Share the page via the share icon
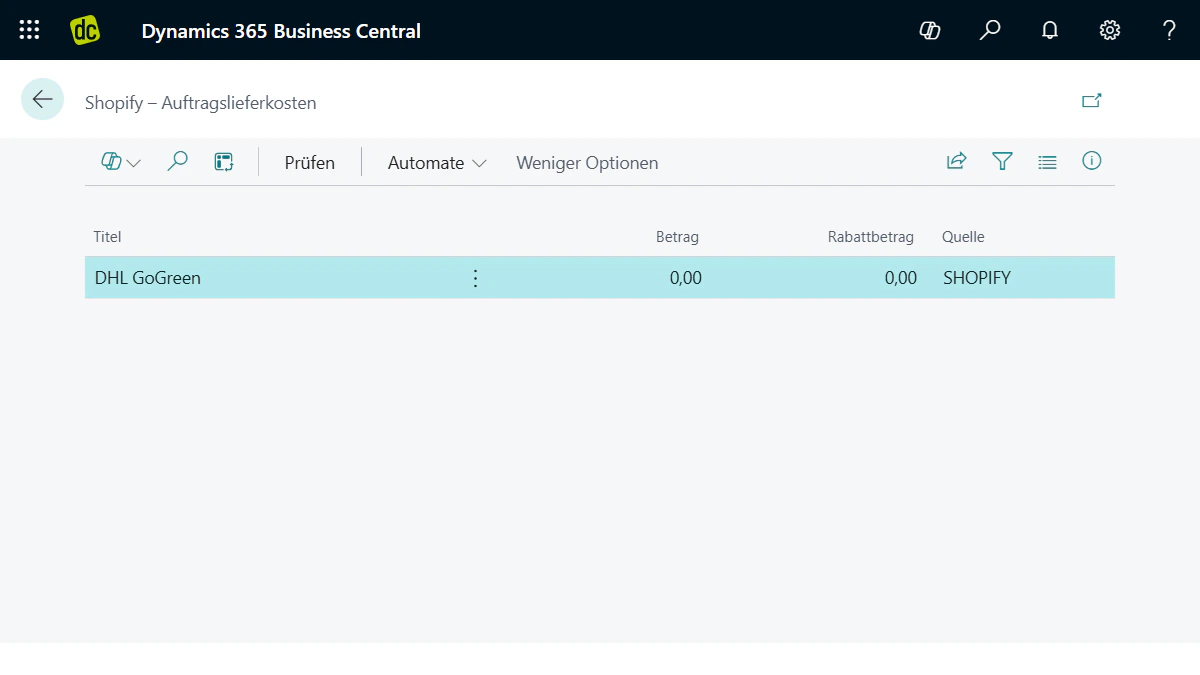The height and width of the screenshot is (675, 1200). (x=957, y=161)
